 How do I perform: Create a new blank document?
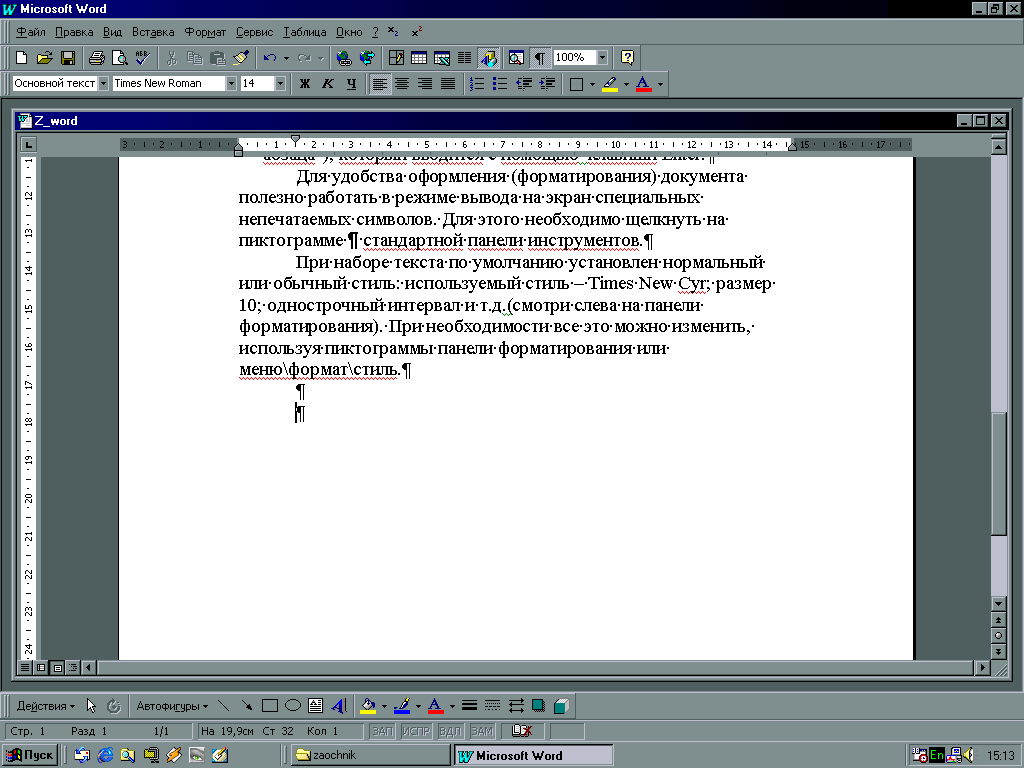(21, 58)
